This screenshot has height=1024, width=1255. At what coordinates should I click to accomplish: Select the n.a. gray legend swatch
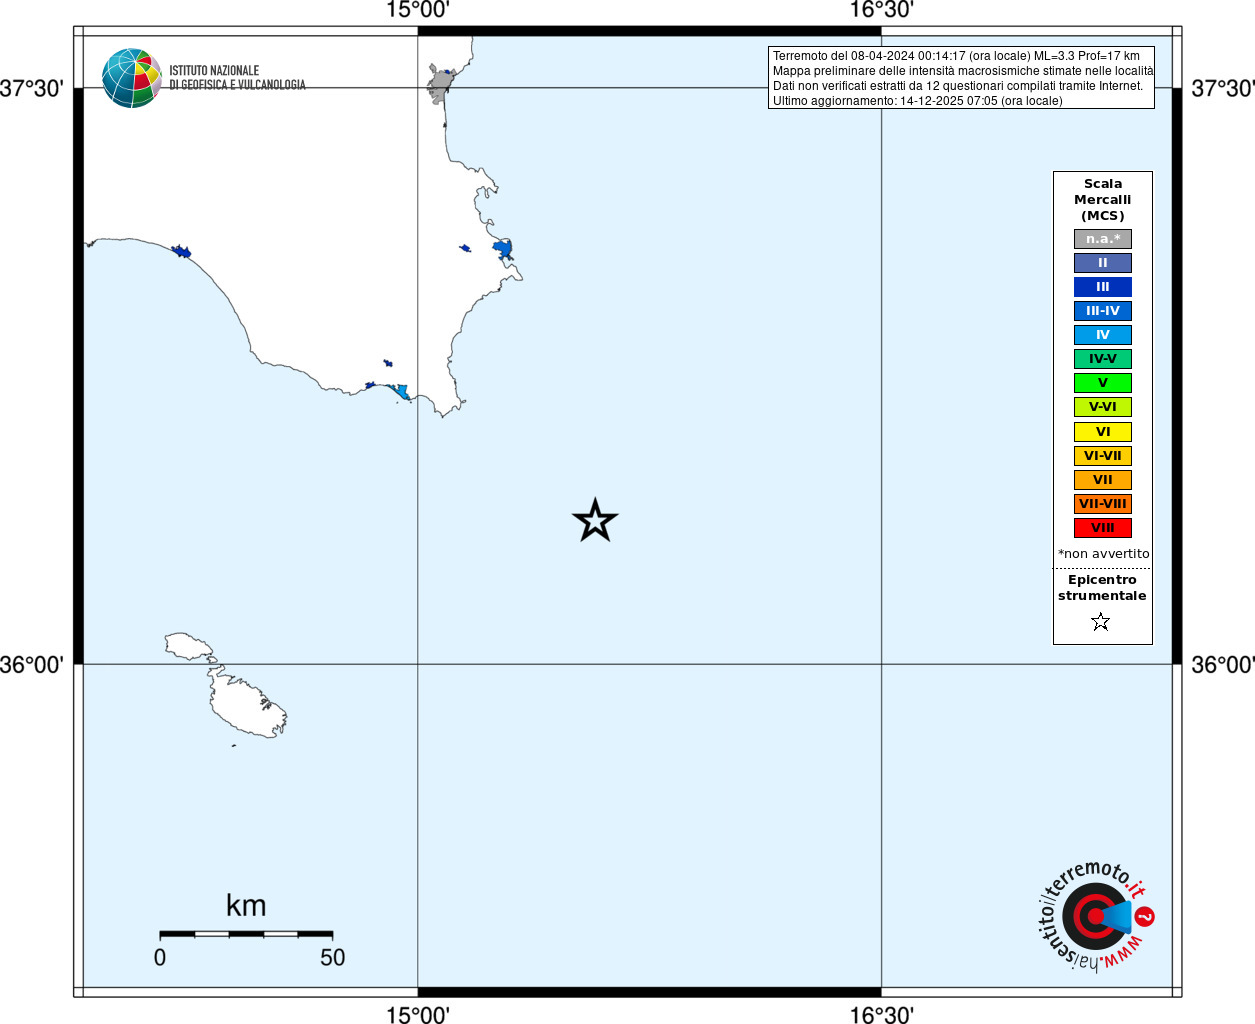tap(1103, 239)
